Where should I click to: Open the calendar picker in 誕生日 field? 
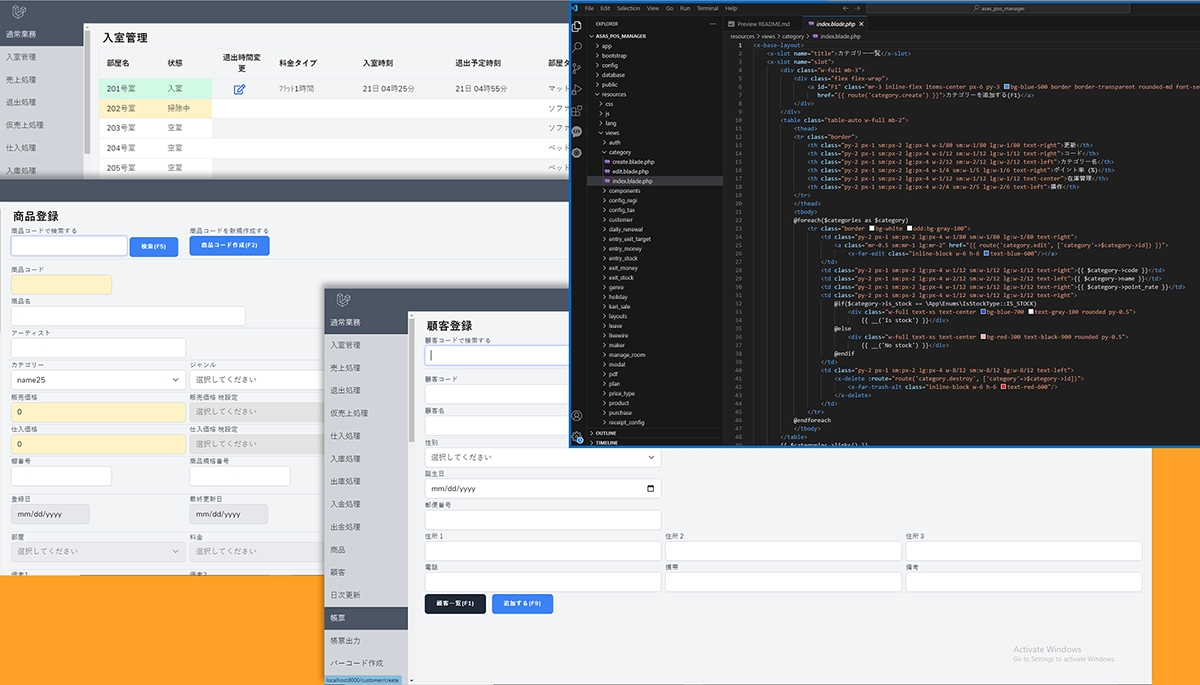pos(652,489)
